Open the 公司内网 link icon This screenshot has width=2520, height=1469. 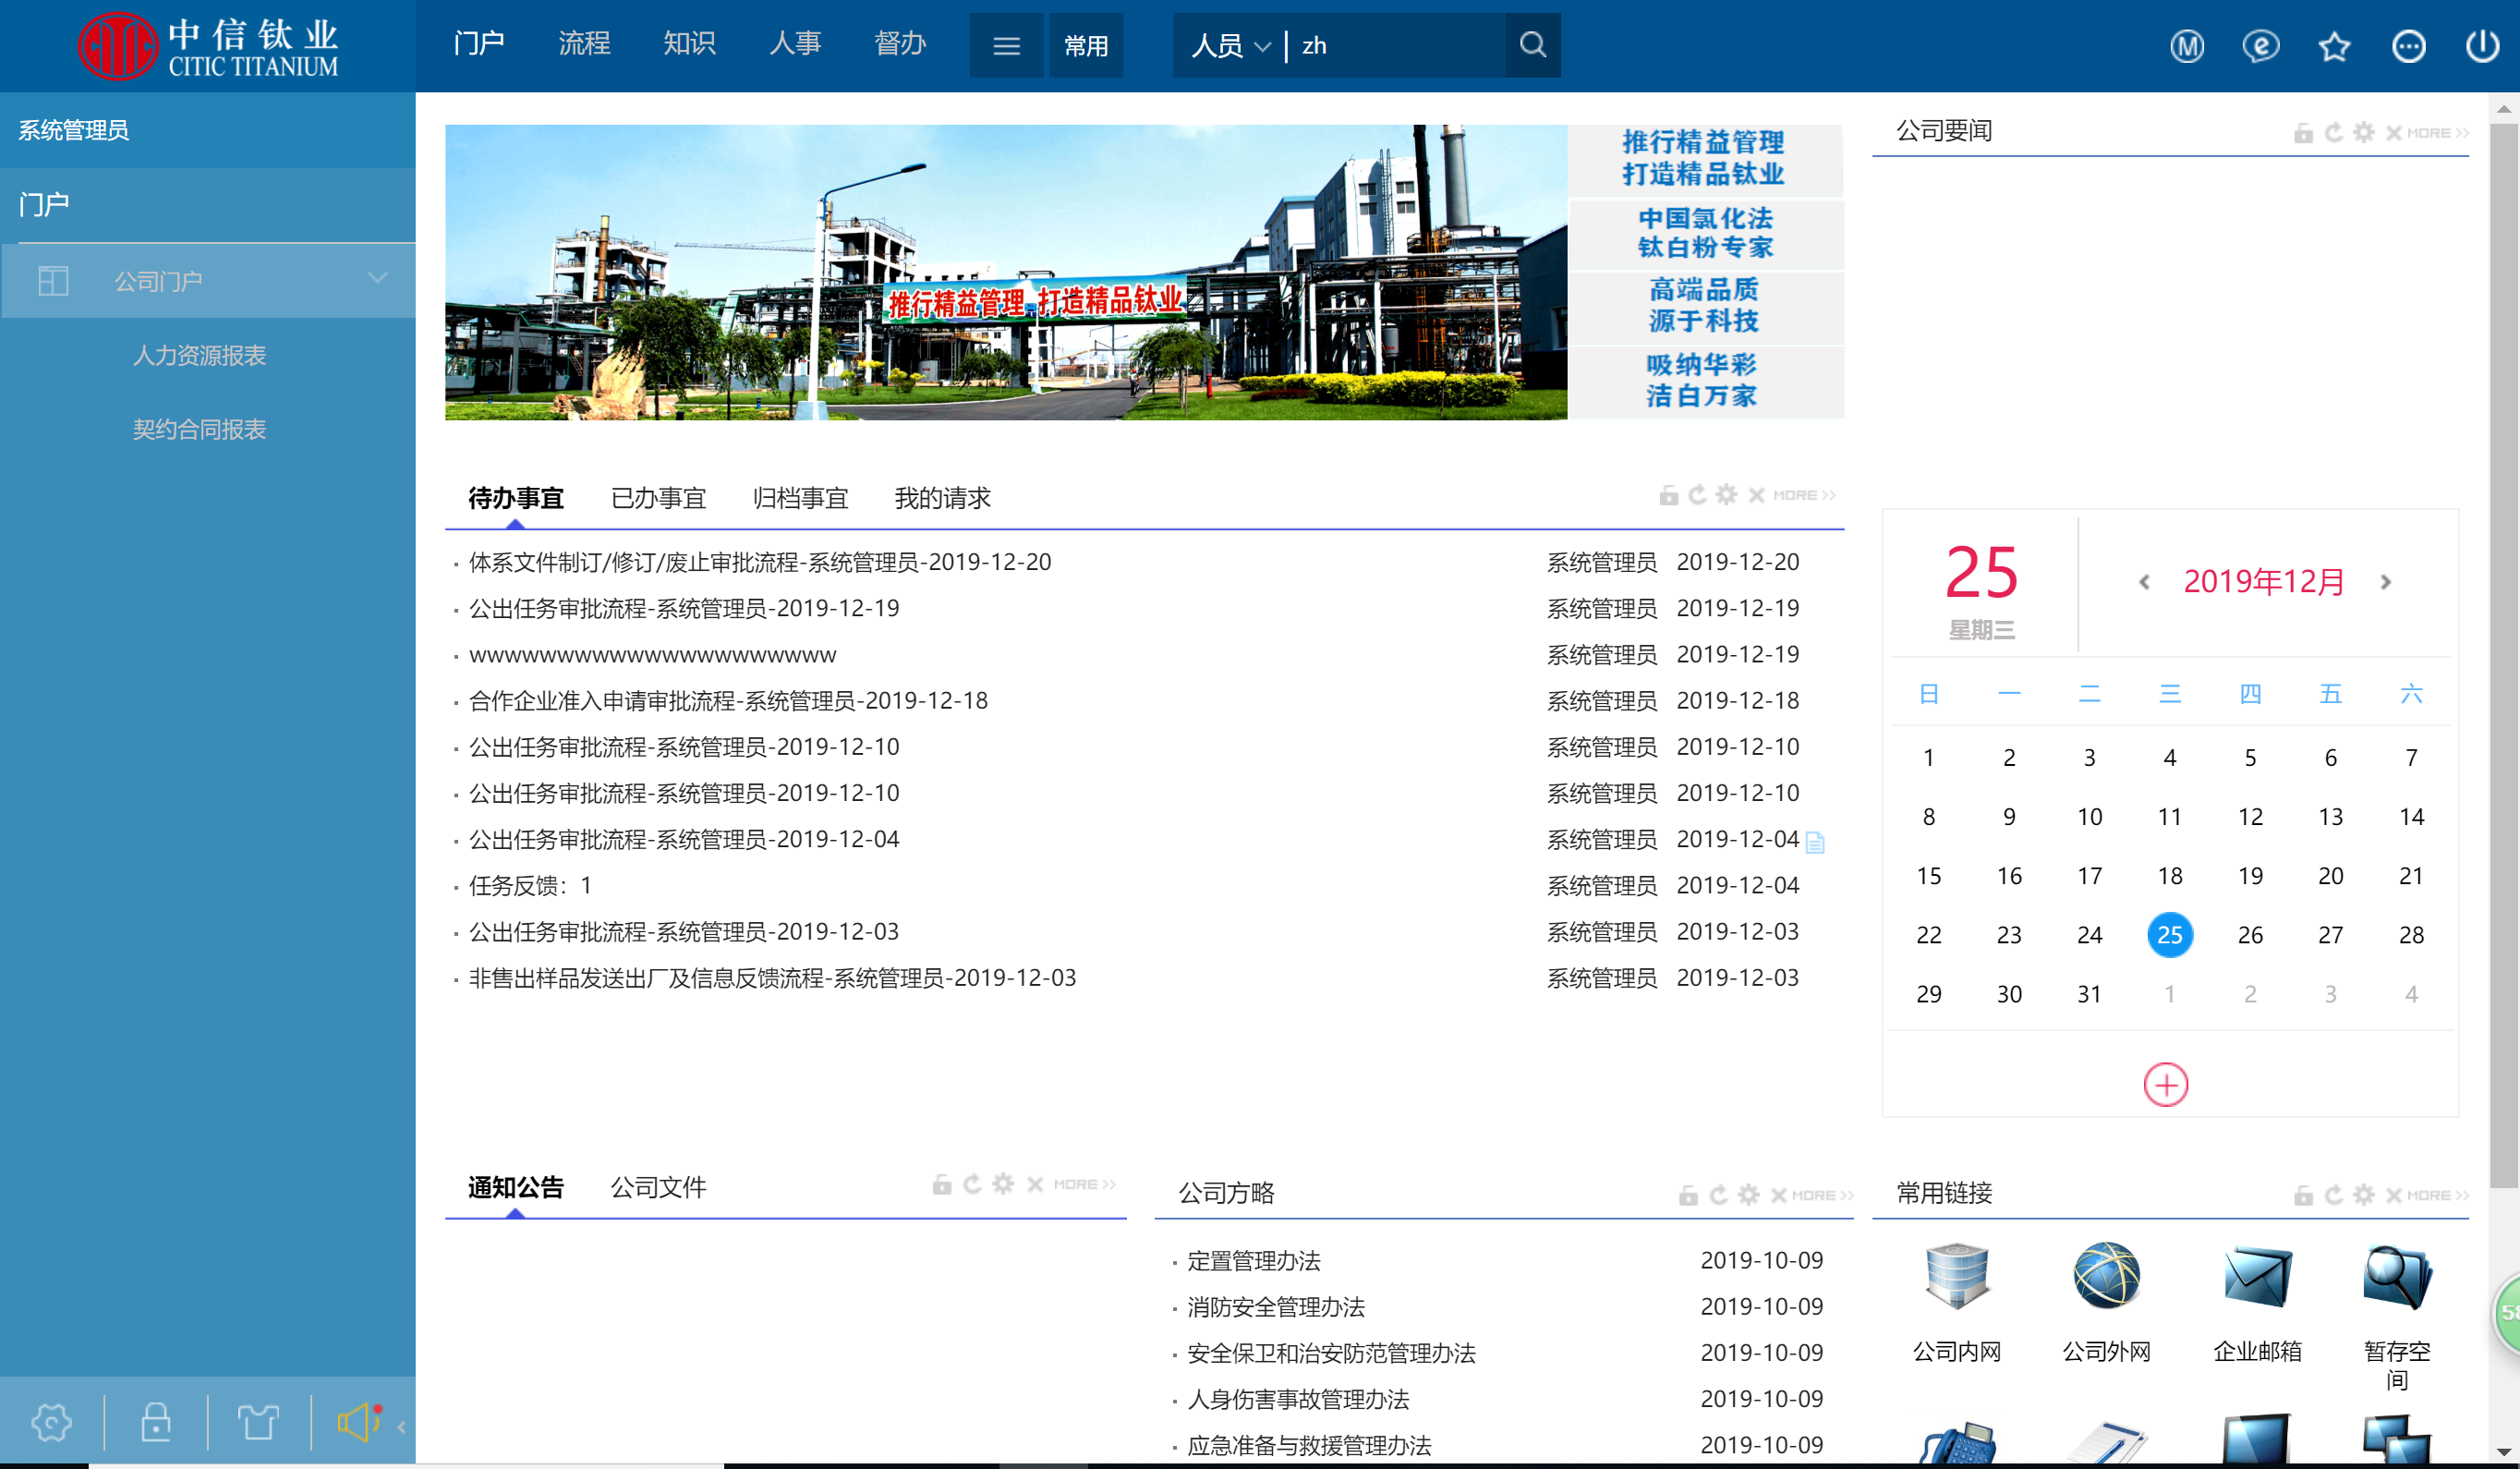click(1956, 1276)
